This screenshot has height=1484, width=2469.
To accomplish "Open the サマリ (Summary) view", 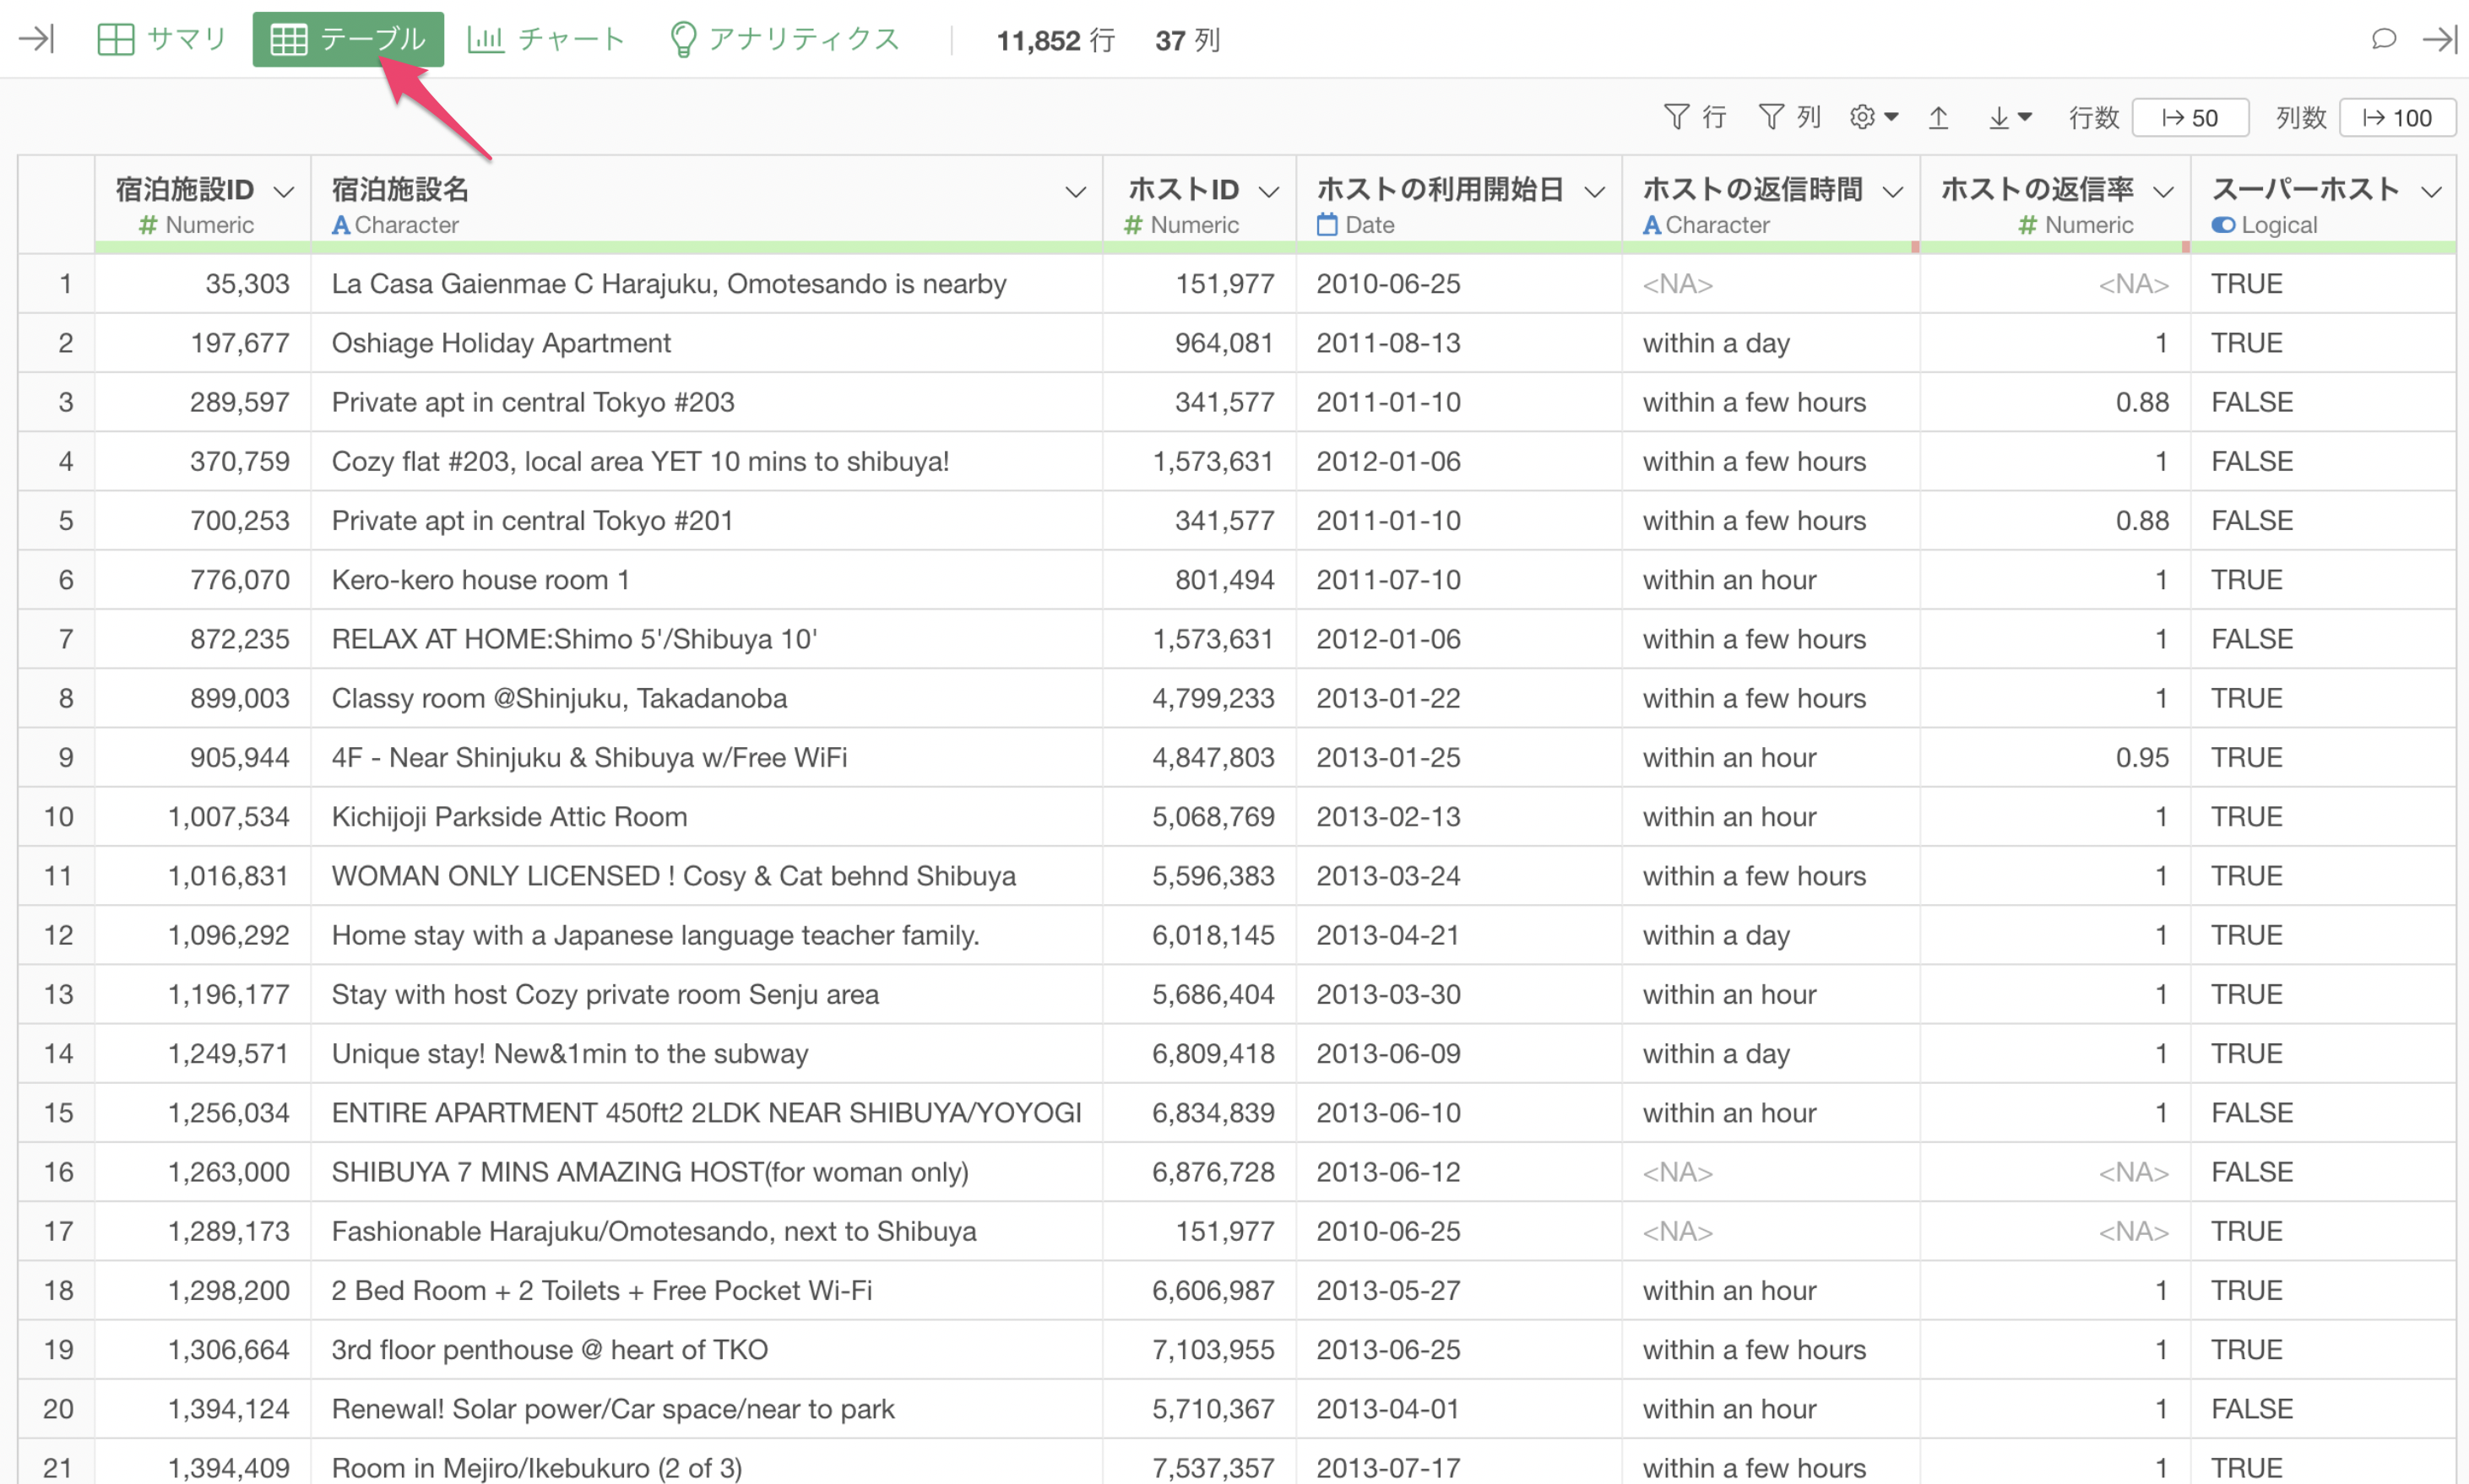I will (162, 39).
